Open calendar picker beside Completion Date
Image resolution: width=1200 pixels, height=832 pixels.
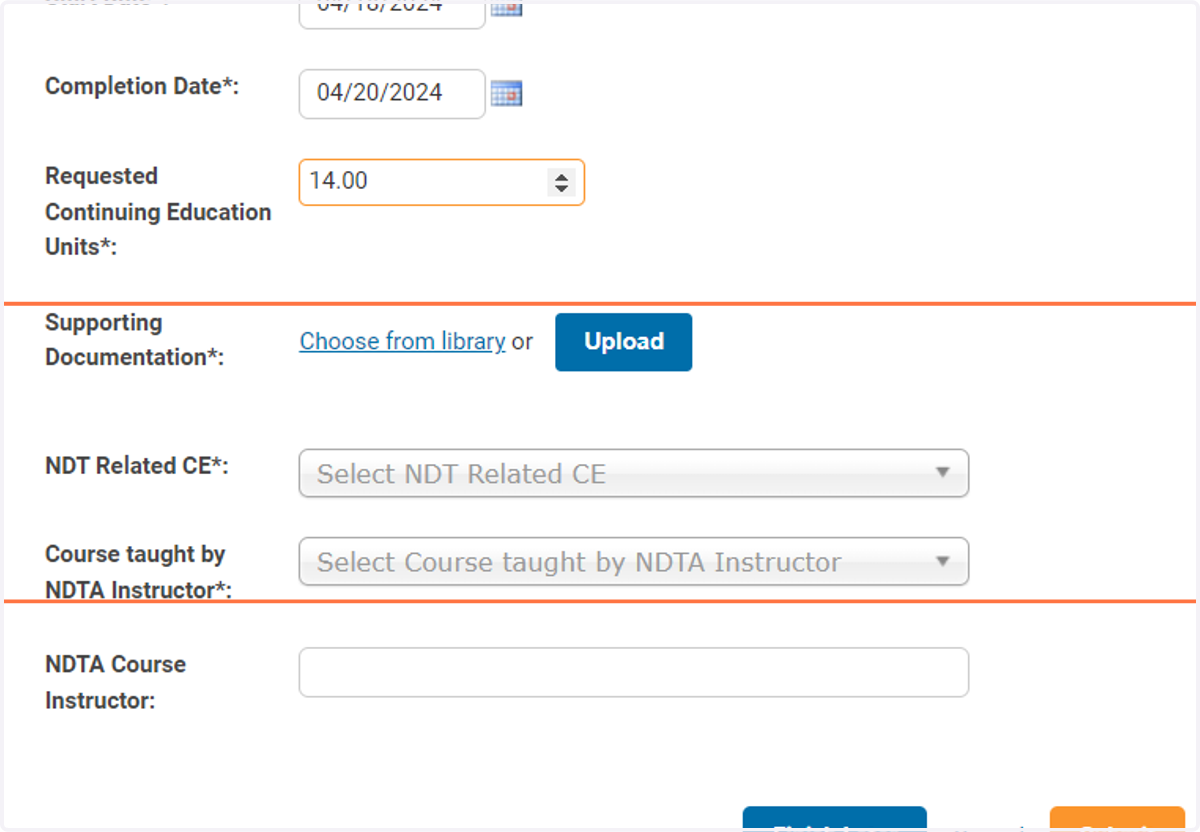[x=507, y=93]
